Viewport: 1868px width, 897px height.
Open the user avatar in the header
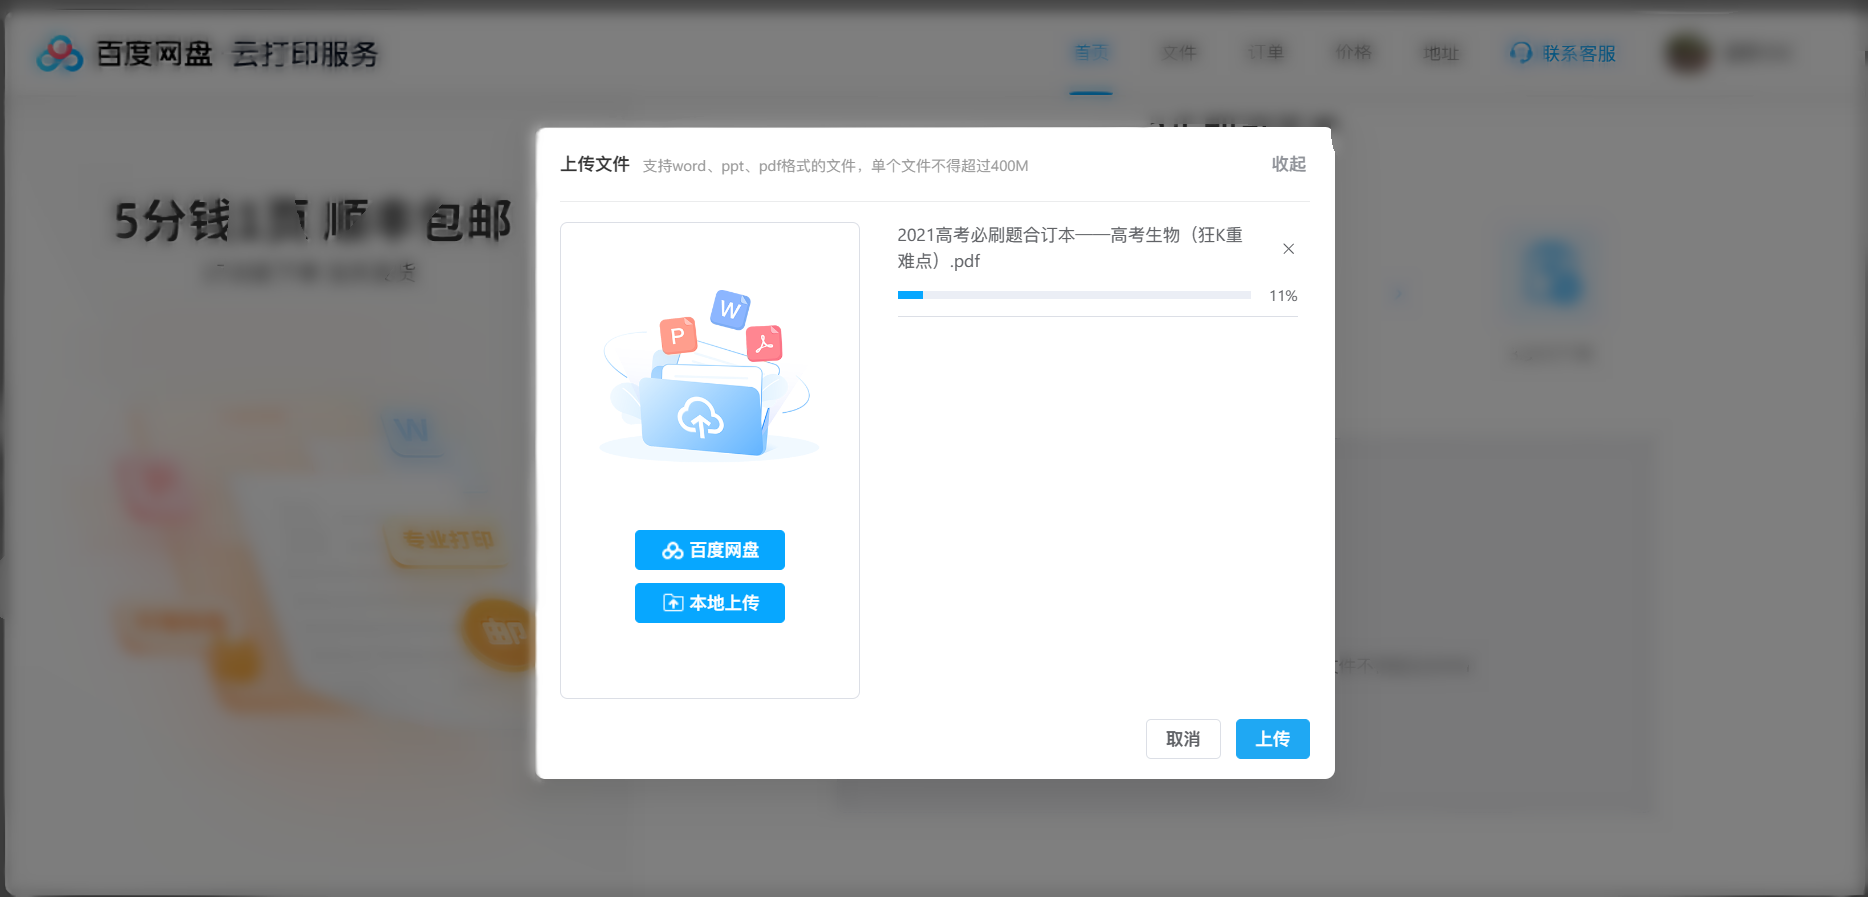point(1688,53)
